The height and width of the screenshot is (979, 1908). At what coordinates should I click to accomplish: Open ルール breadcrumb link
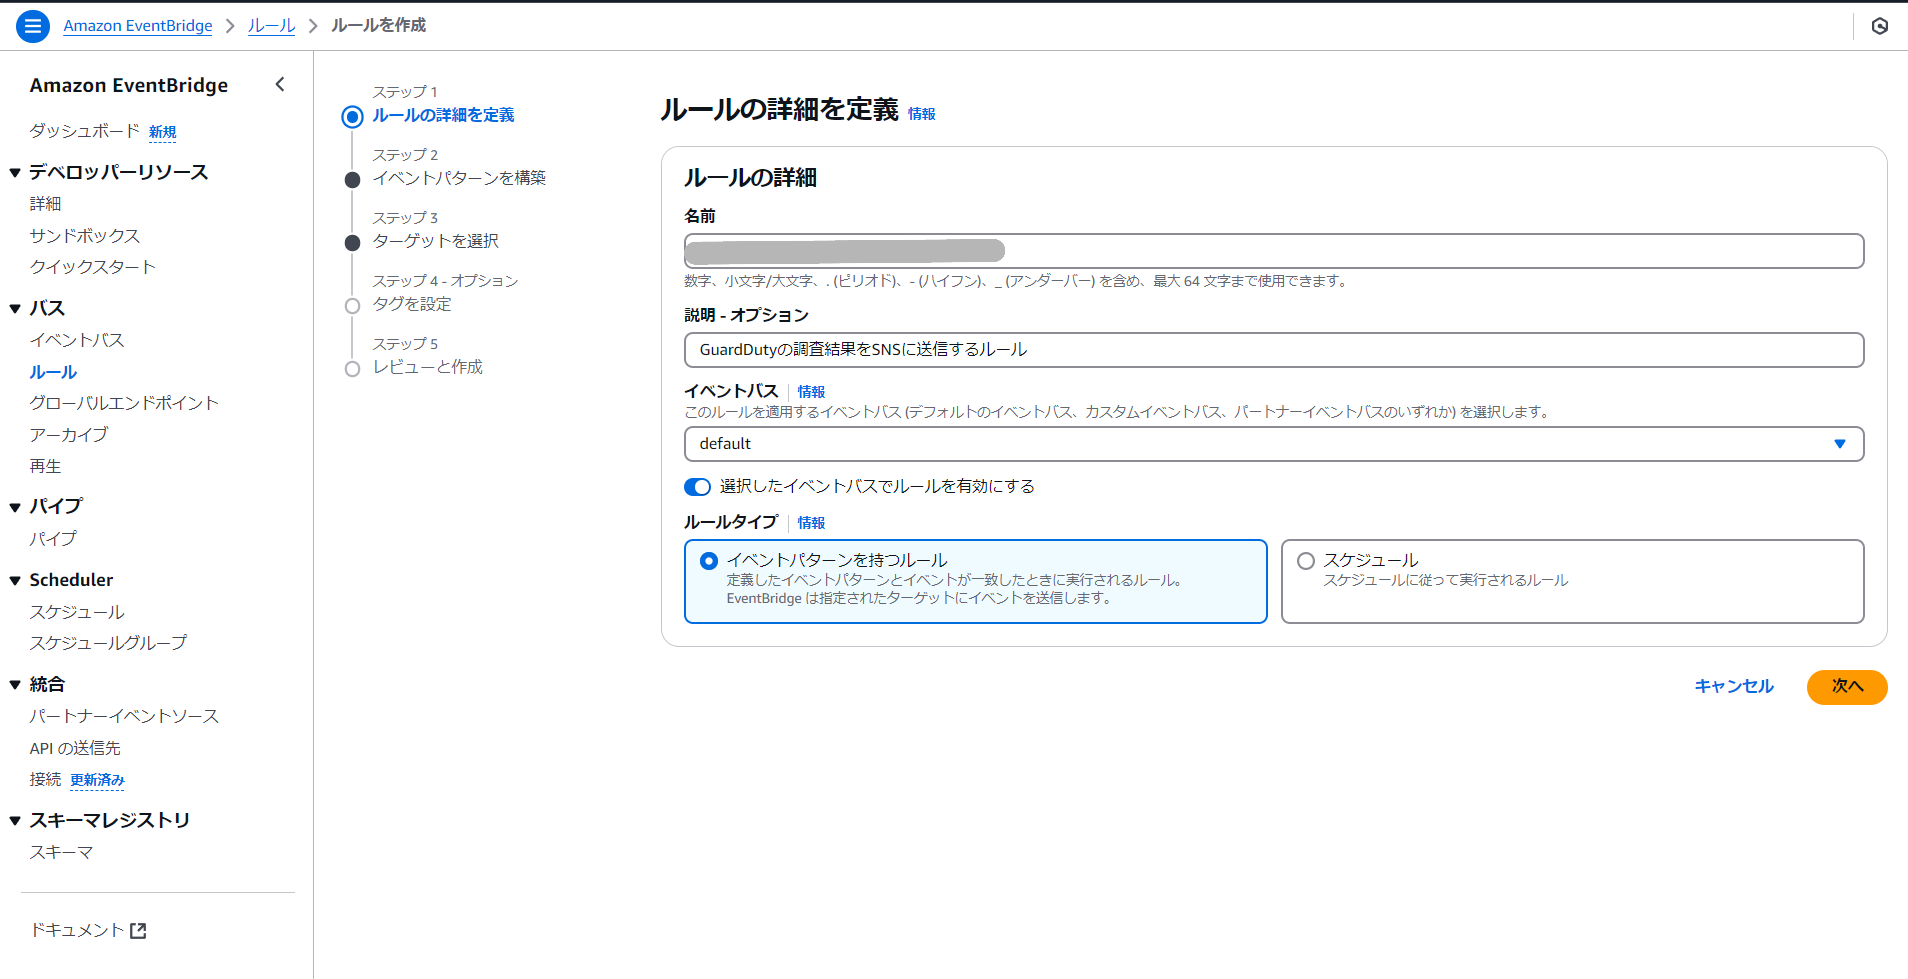(272, 26)
